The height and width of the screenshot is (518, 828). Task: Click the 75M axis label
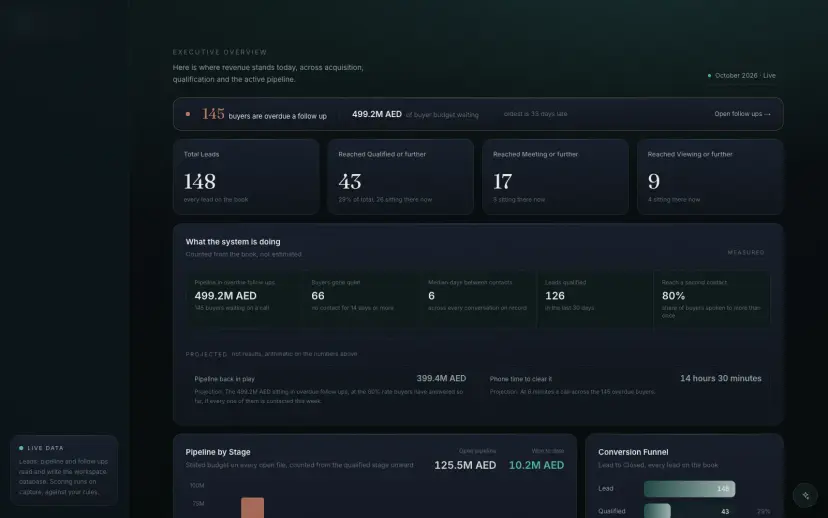click(198, 504)
